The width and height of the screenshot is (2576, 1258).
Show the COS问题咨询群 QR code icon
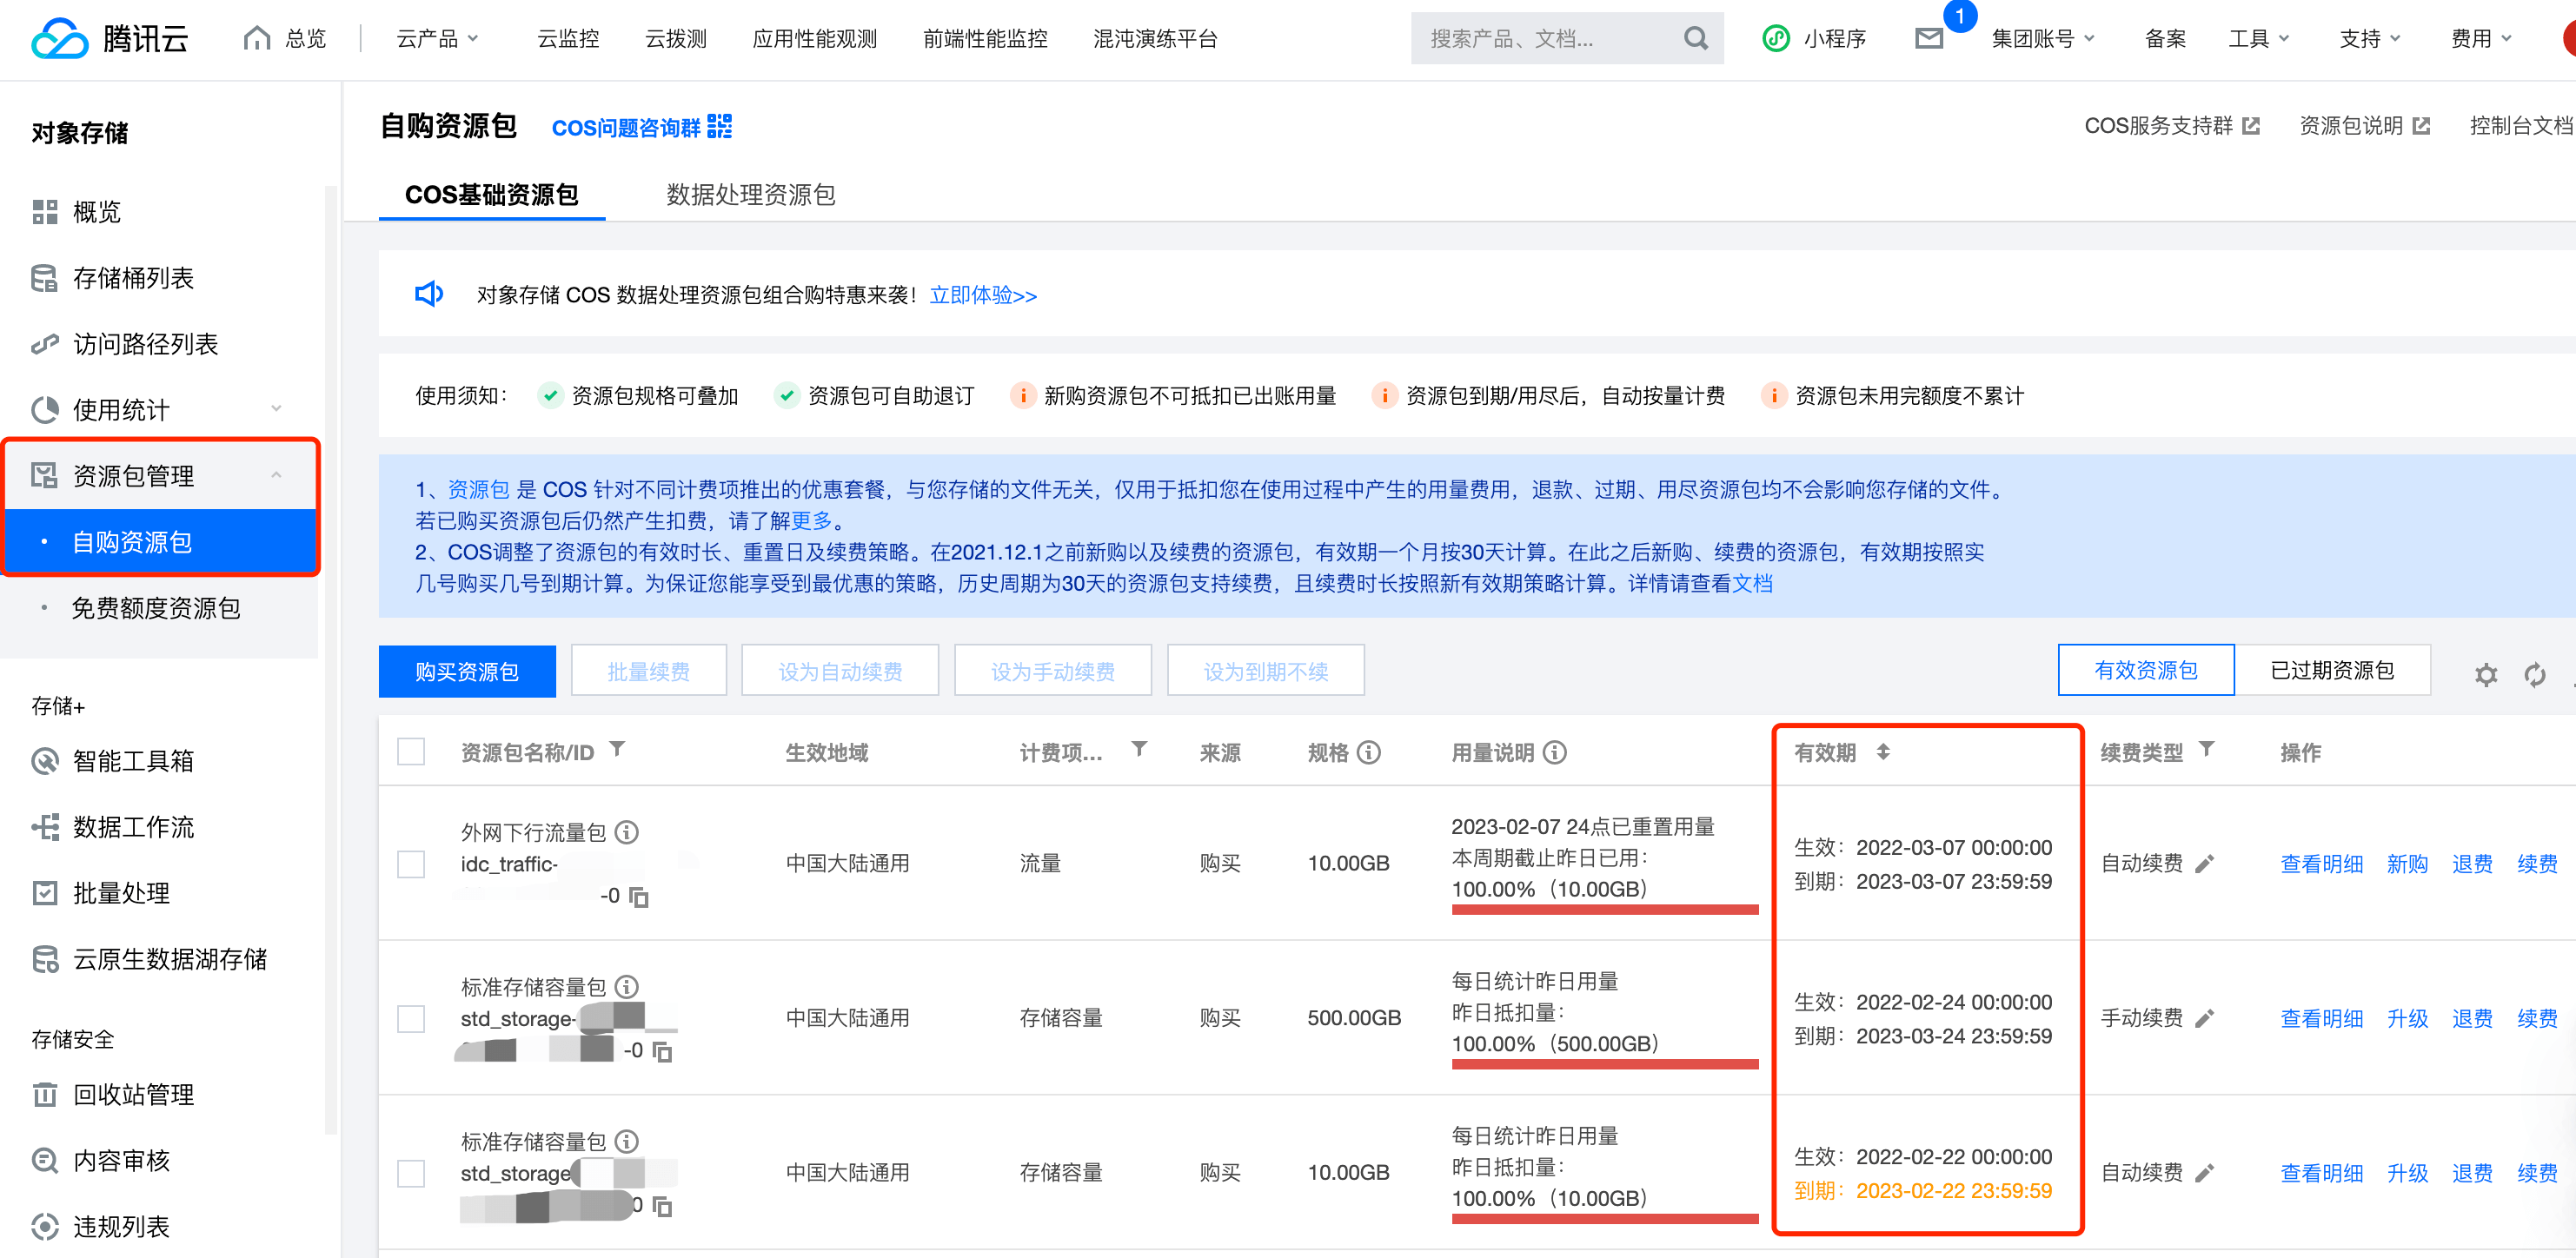coord(719,126)
